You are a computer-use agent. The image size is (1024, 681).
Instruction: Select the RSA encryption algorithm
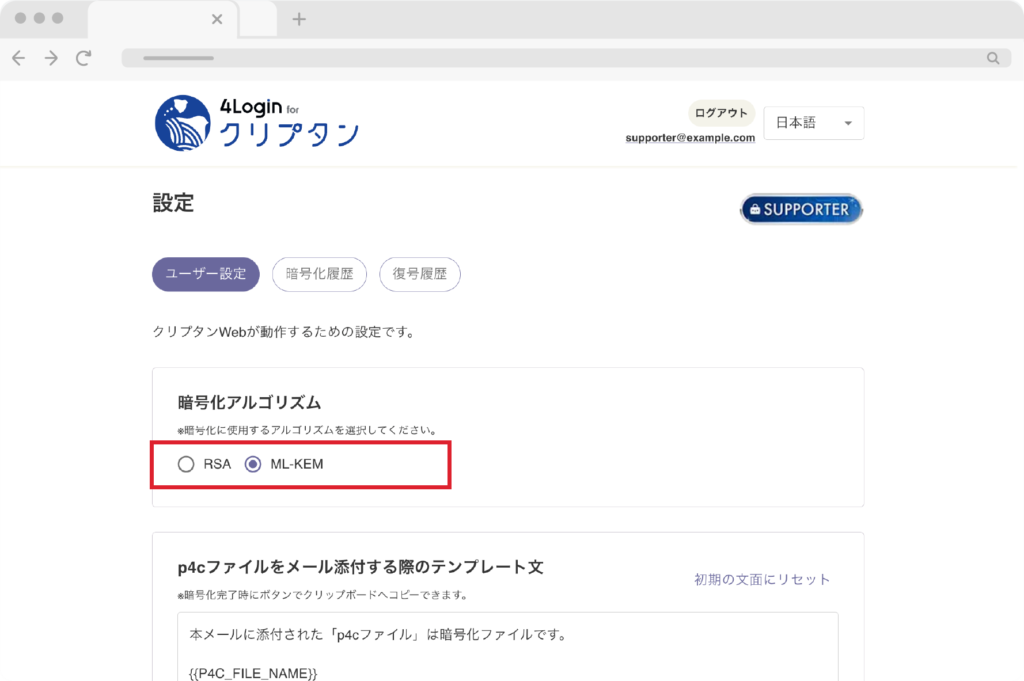pos(186,464)
